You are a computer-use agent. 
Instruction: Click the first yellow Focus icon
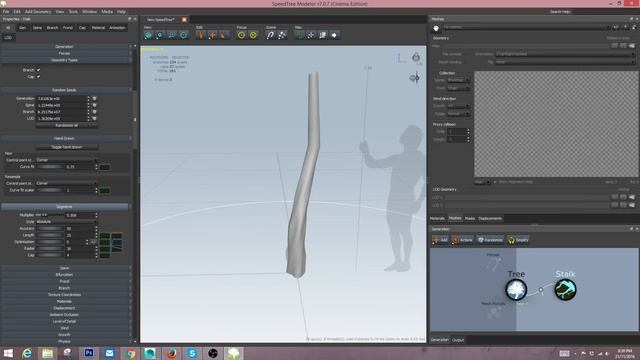[242, 35]
